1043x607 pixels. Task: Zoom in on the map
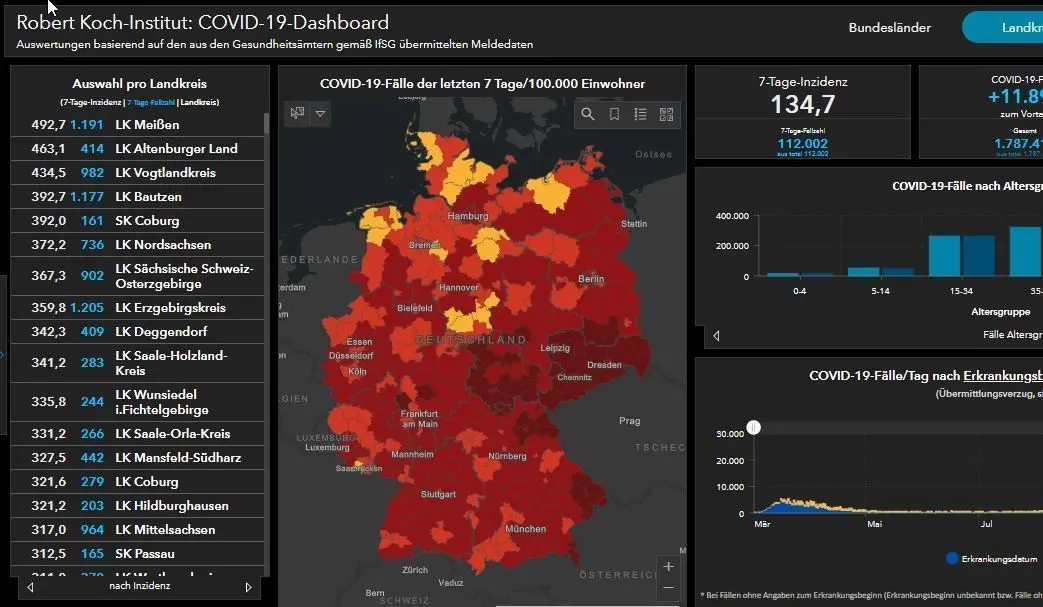(x=669, y=566)
